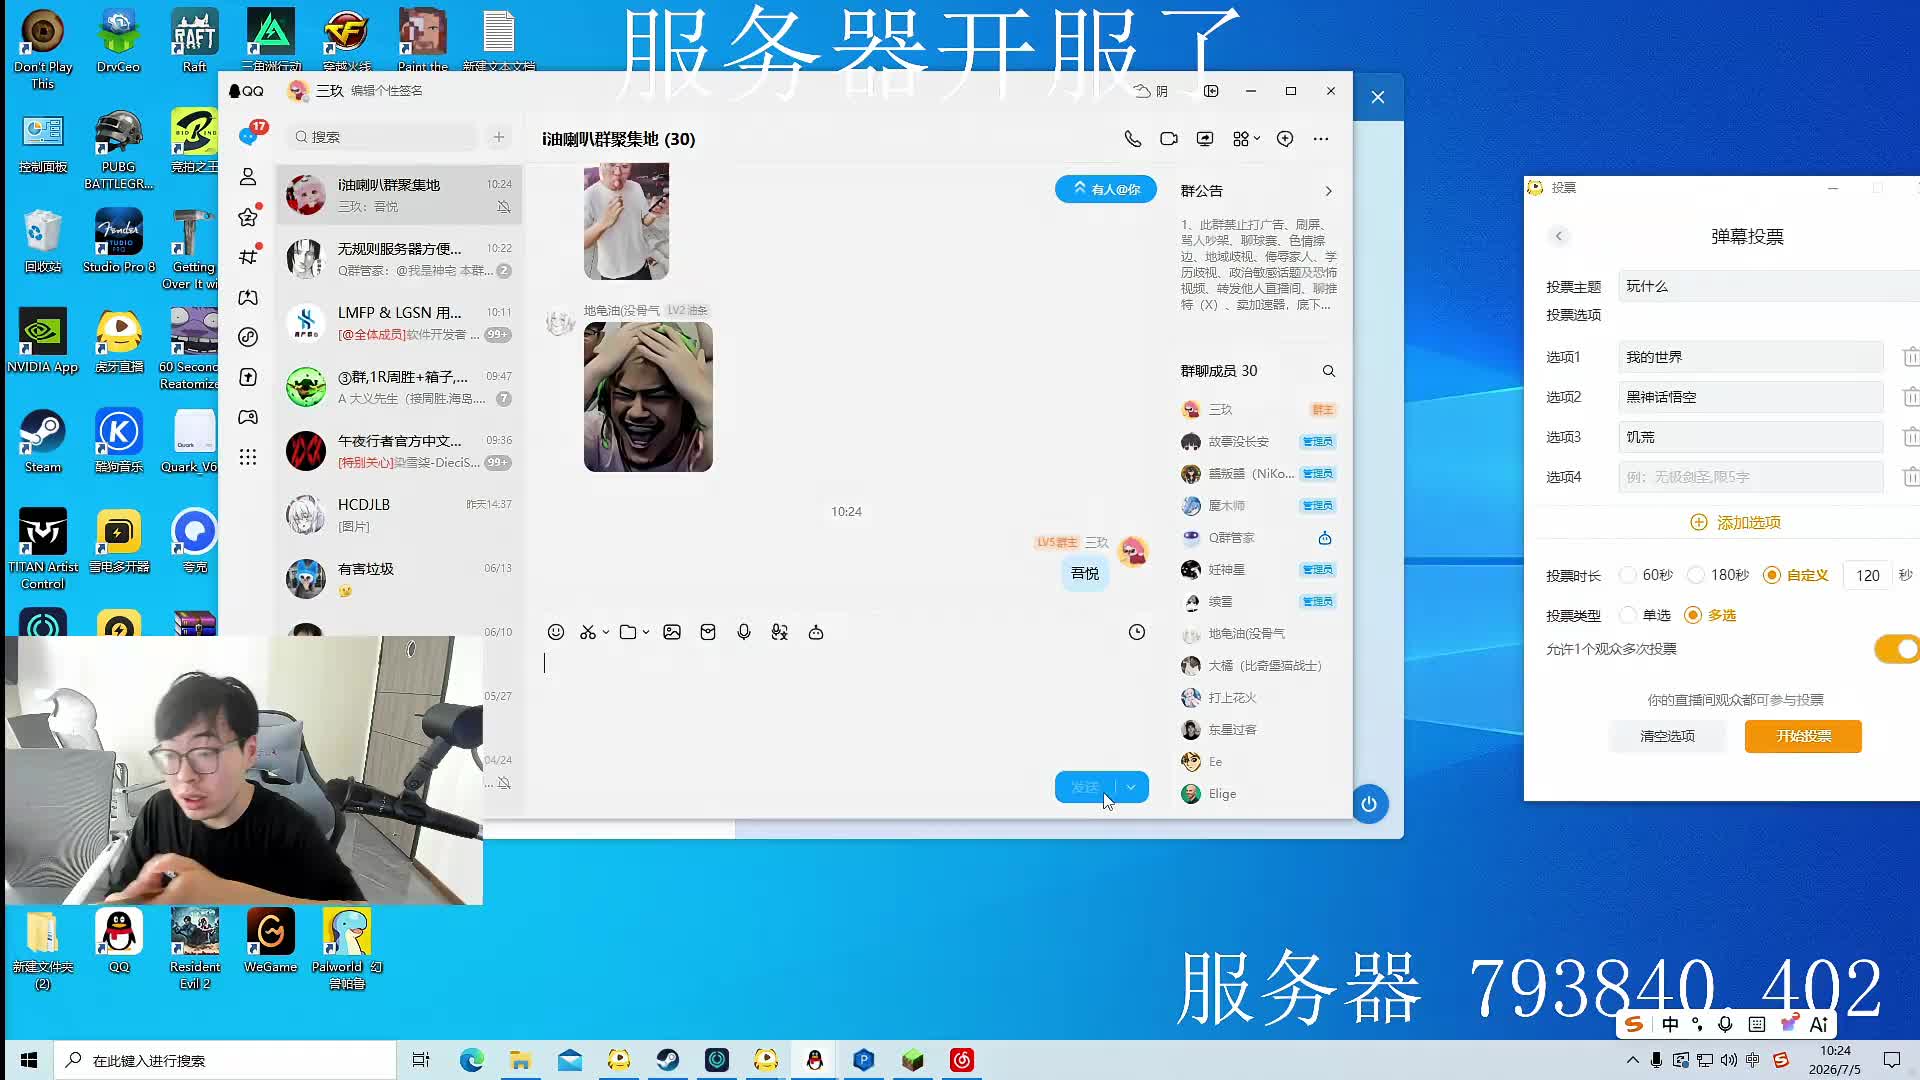Open 有害垃圾 conversation
The width and height of the screenshot is (1920, 1080).
(399, 579)
